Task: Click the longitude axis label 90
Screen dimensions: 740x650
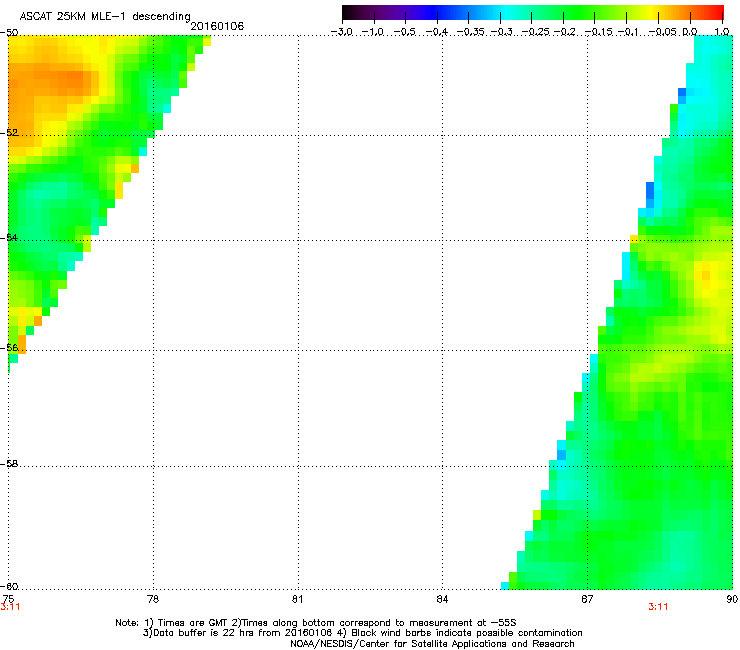Action: point(732,599)
